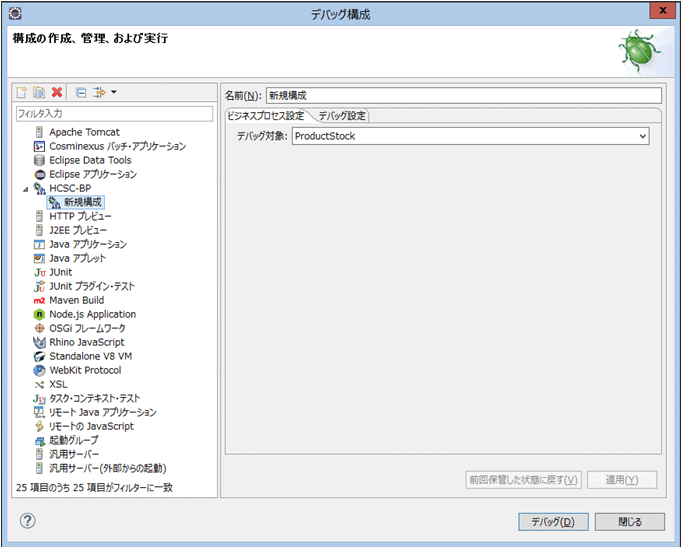This screenshot has width=682, height=548.
Task: Click the タスク・コンテキスト・テスト icon
Action: pyautogui.click(x=40, y=398)
